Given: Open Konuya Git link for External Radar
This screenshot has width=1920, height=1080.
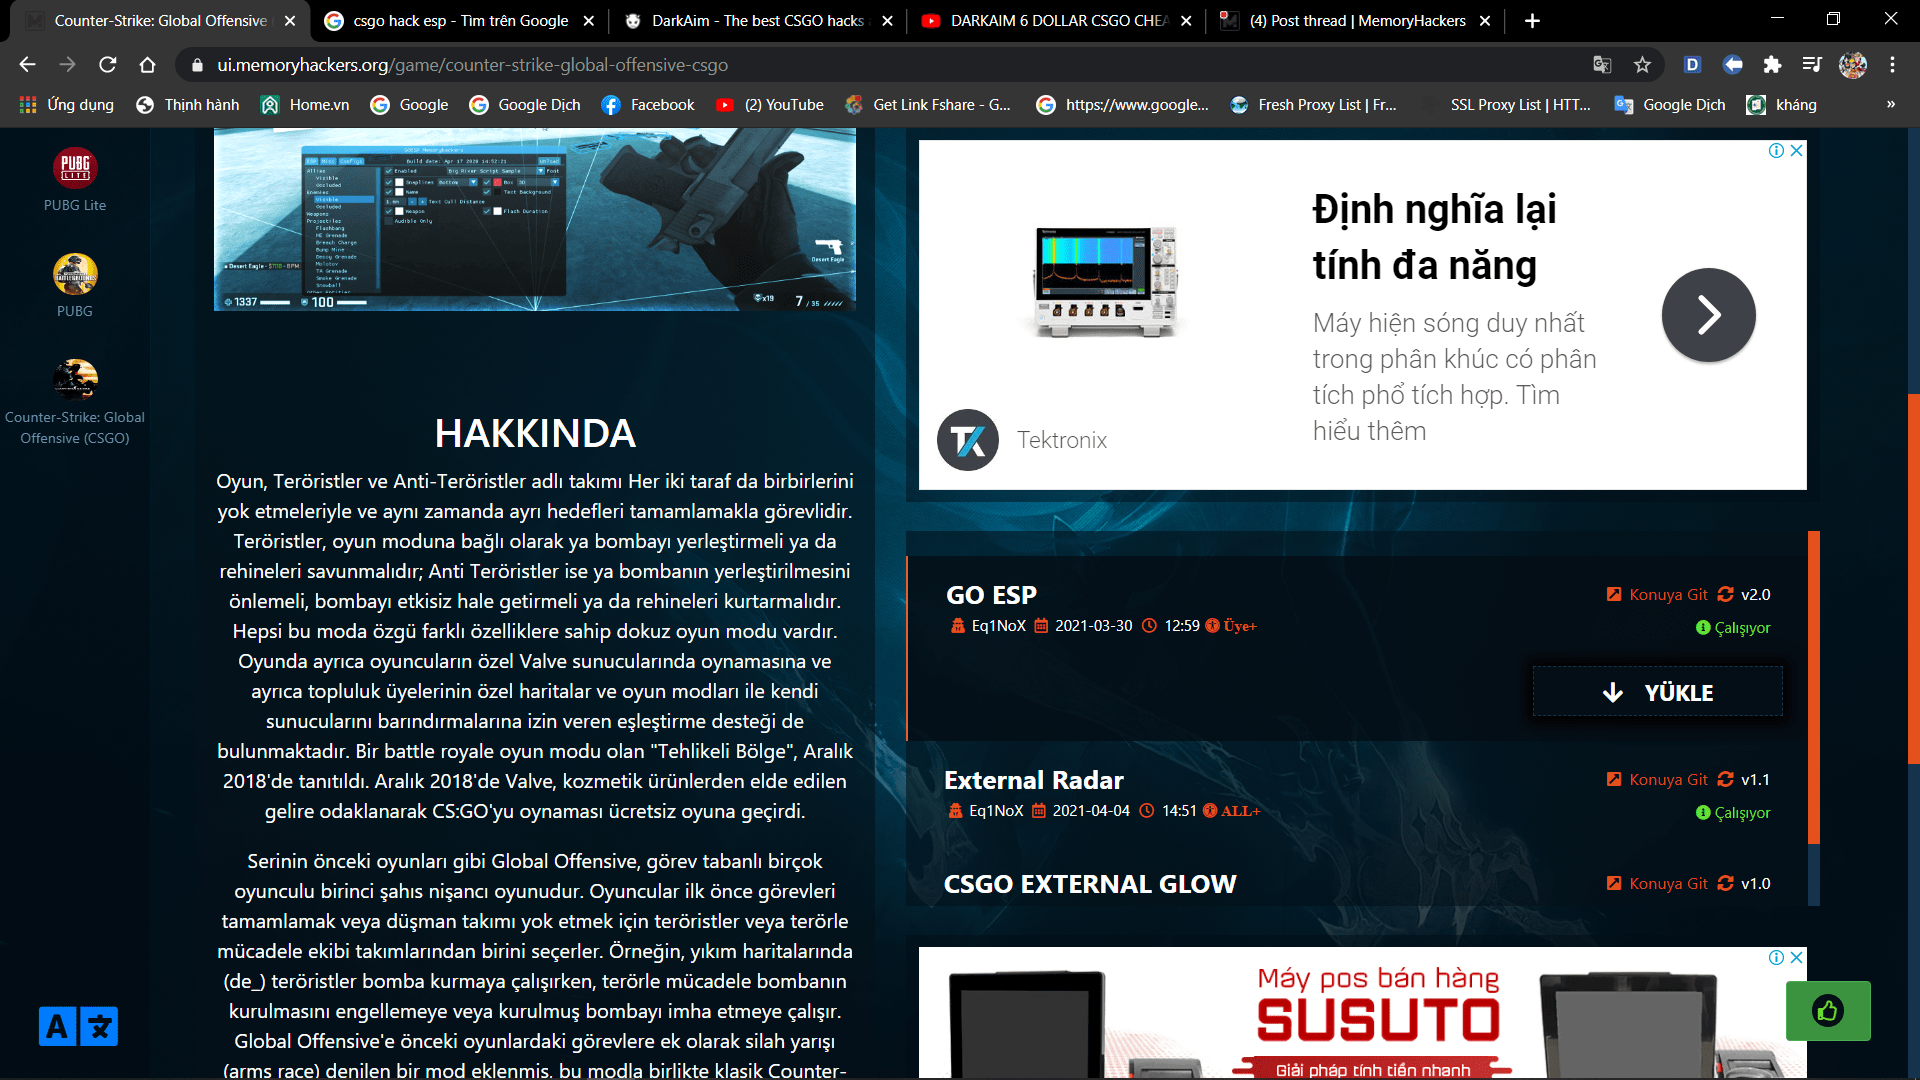Looking at the screenshot, I should (x=1657, y=779).
